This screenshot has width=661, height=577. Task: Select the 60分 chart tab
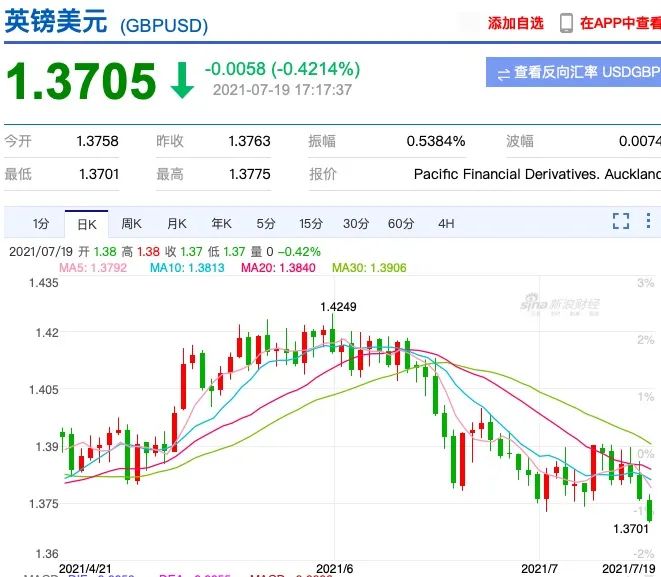pos(401,223)
